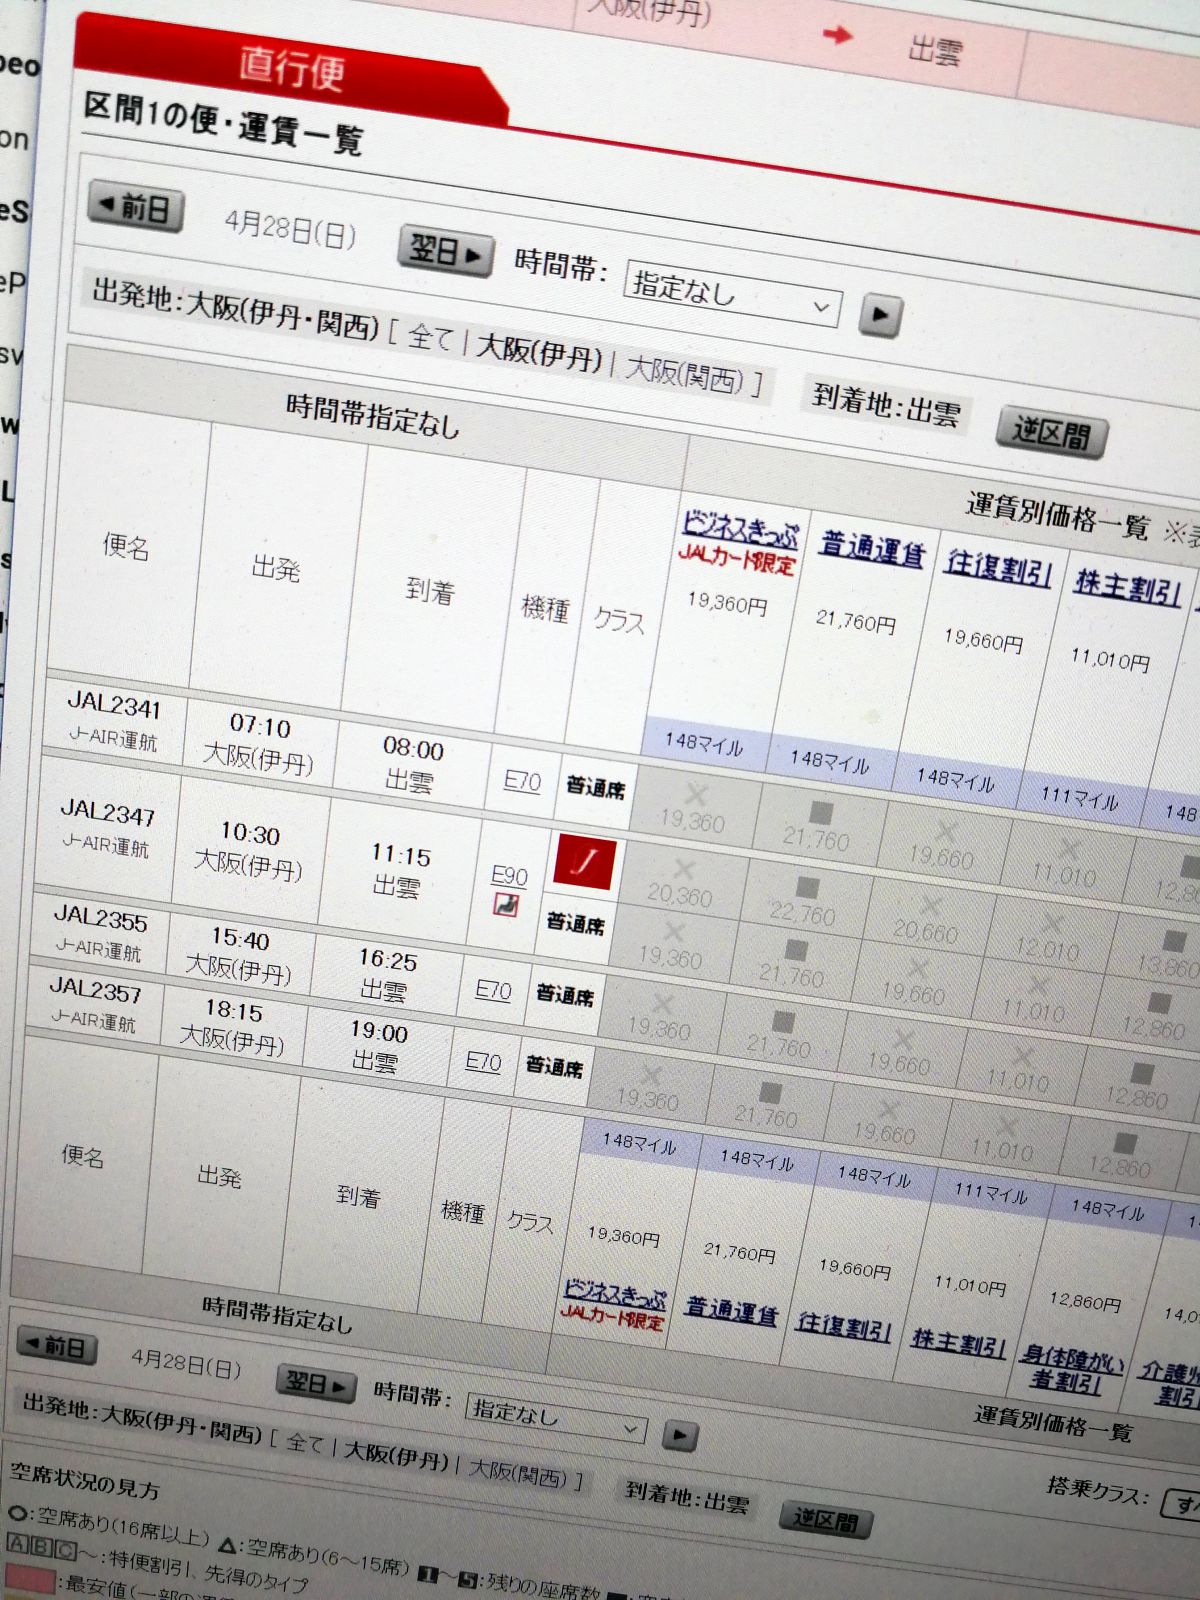The height and width of the screenshot is (1600, 1200).
Task: Click the 11:15 arrival time
Action: tap(401, 856)
